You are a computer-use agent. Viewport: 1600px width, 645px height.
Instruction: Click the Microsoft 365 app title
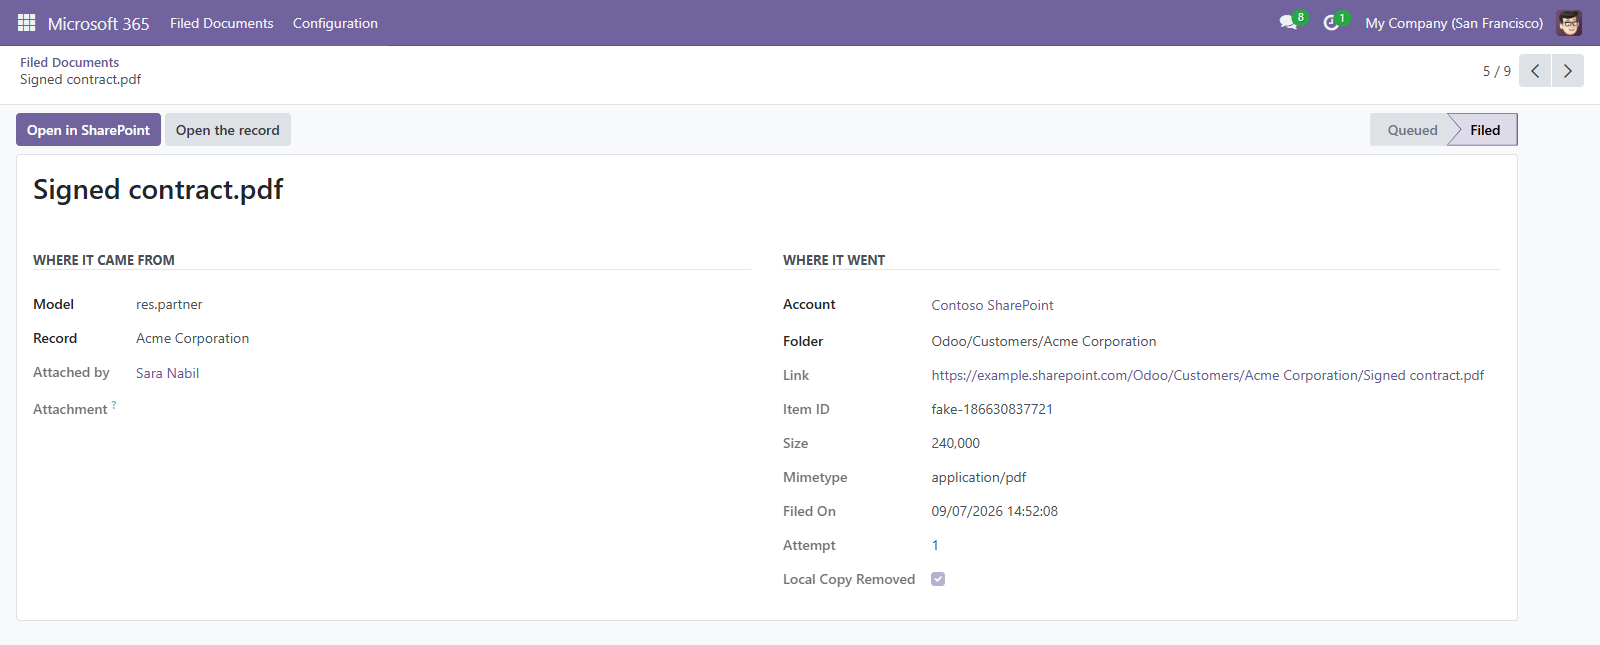98,23
